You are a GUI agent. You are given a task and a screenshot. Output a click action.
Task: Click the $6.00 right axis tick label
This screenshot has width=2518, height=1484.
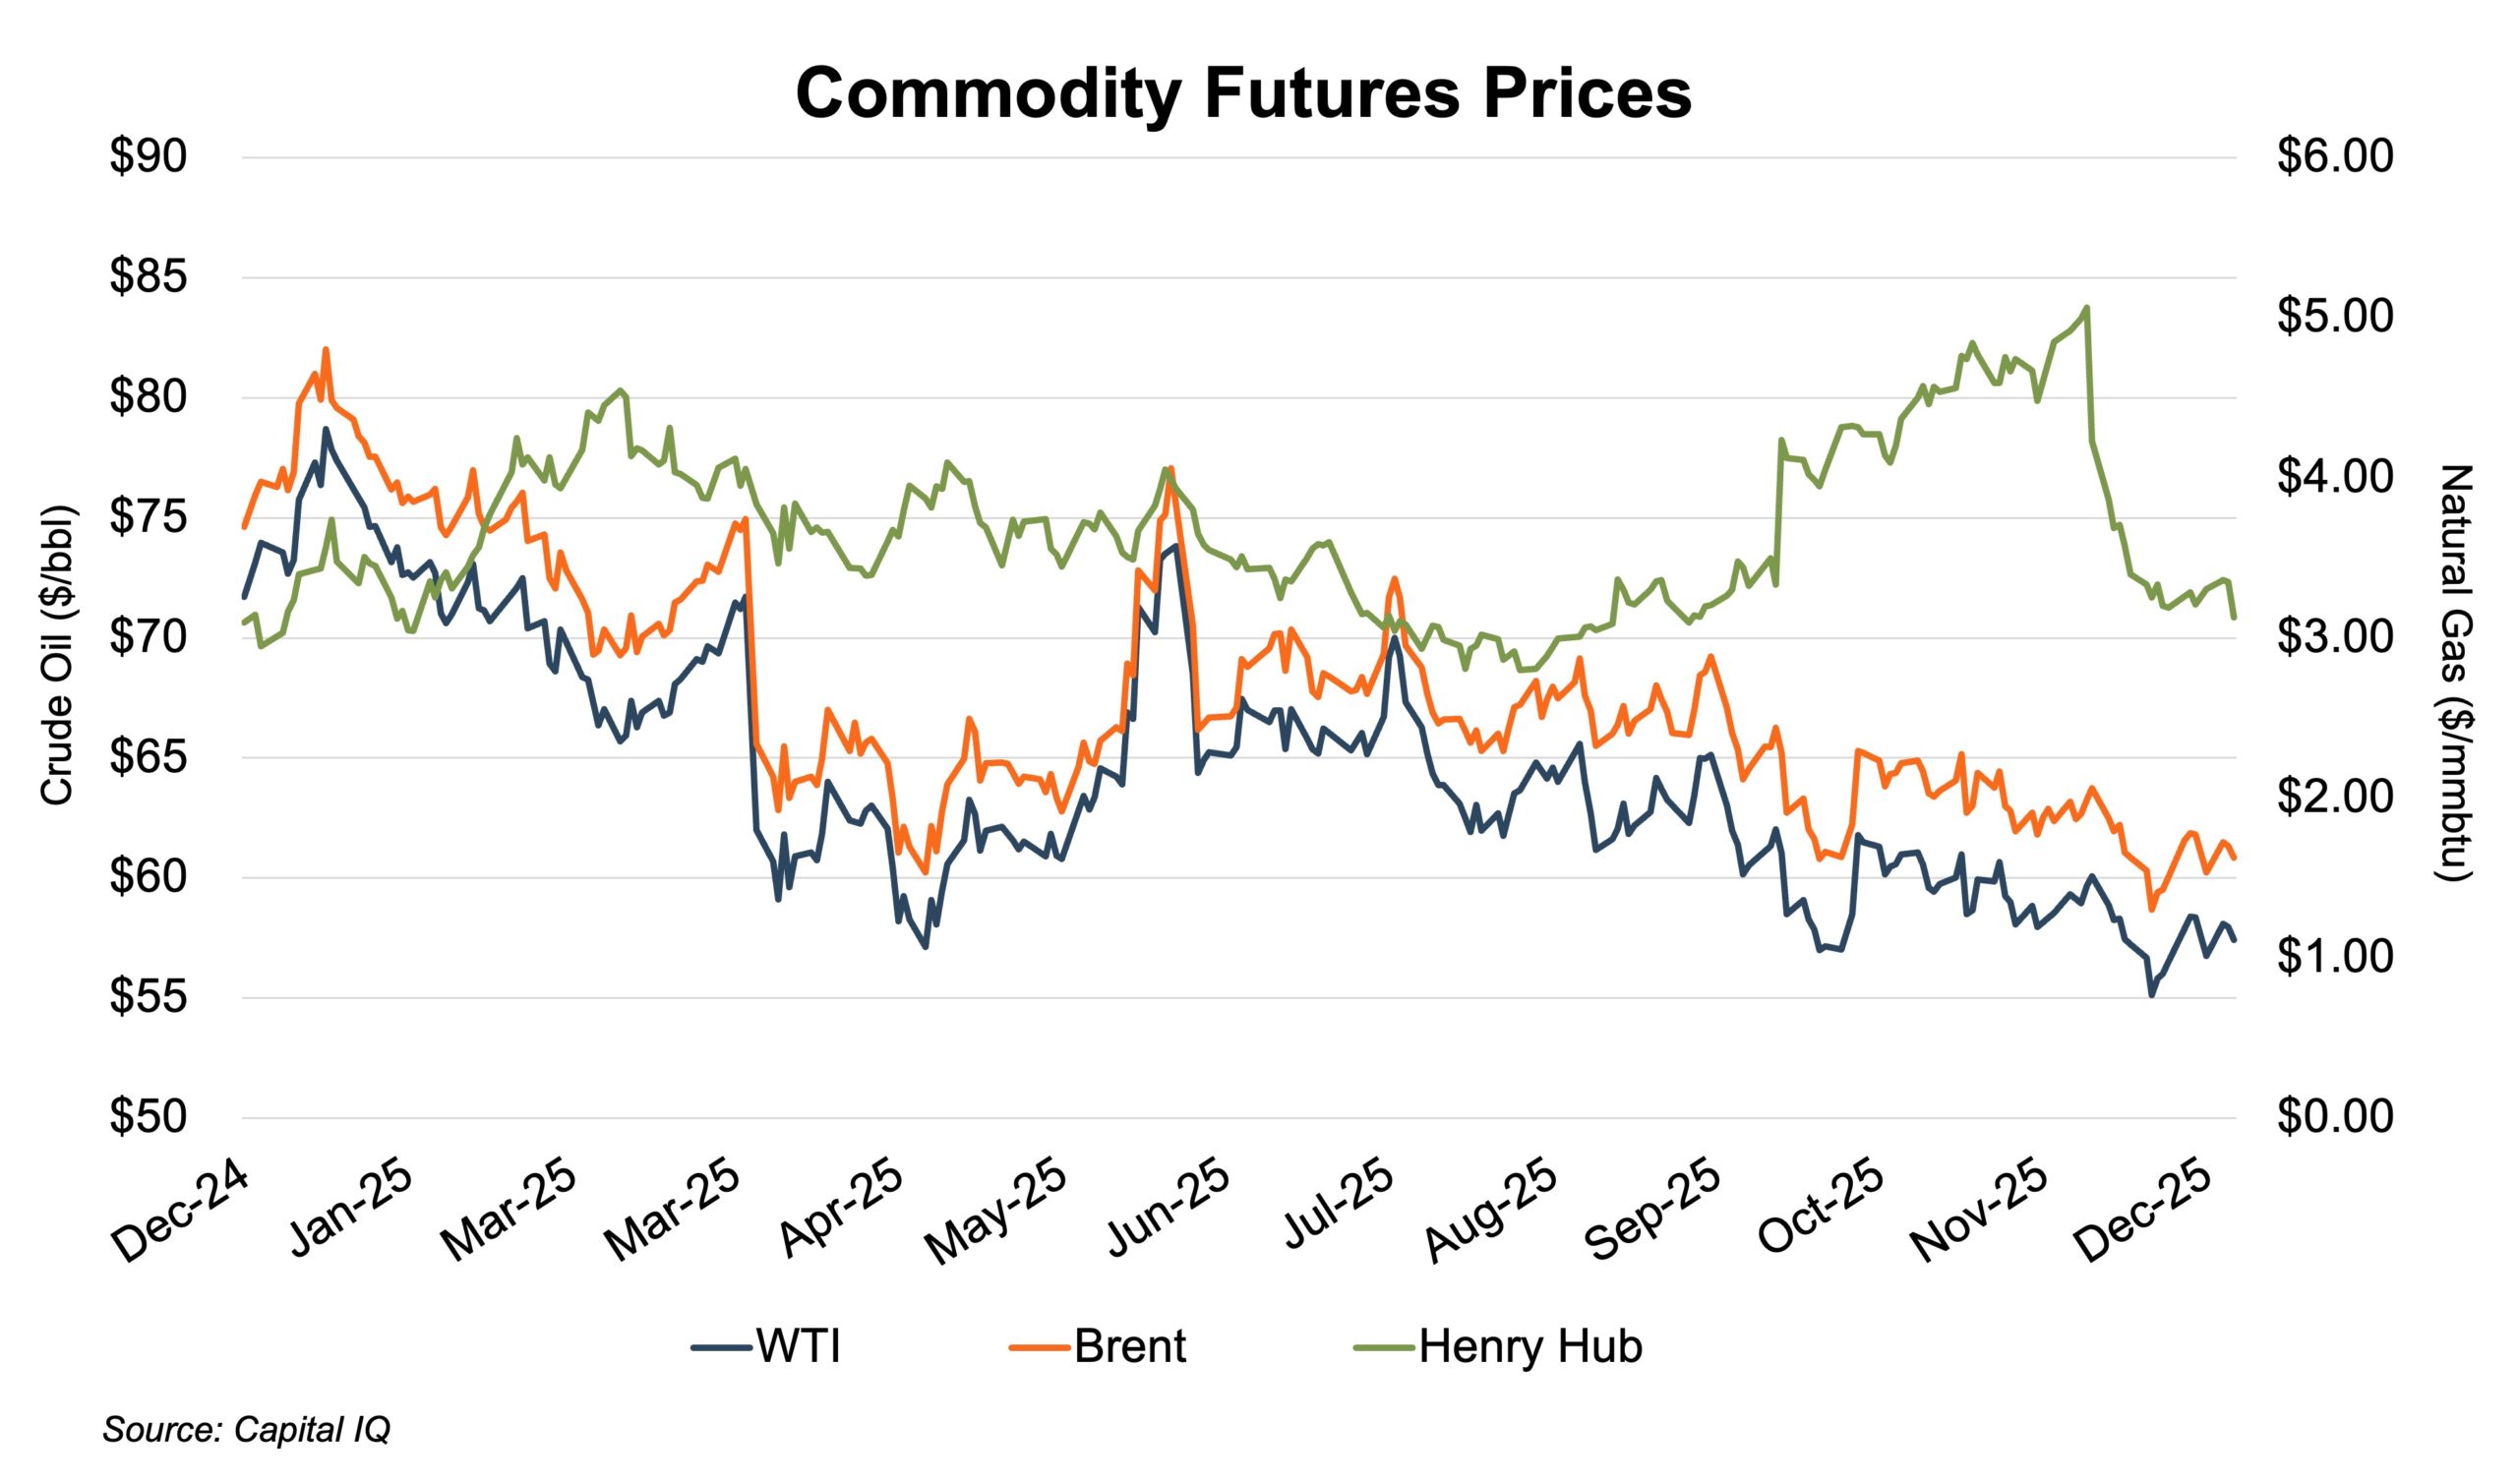click(2336, 158)
